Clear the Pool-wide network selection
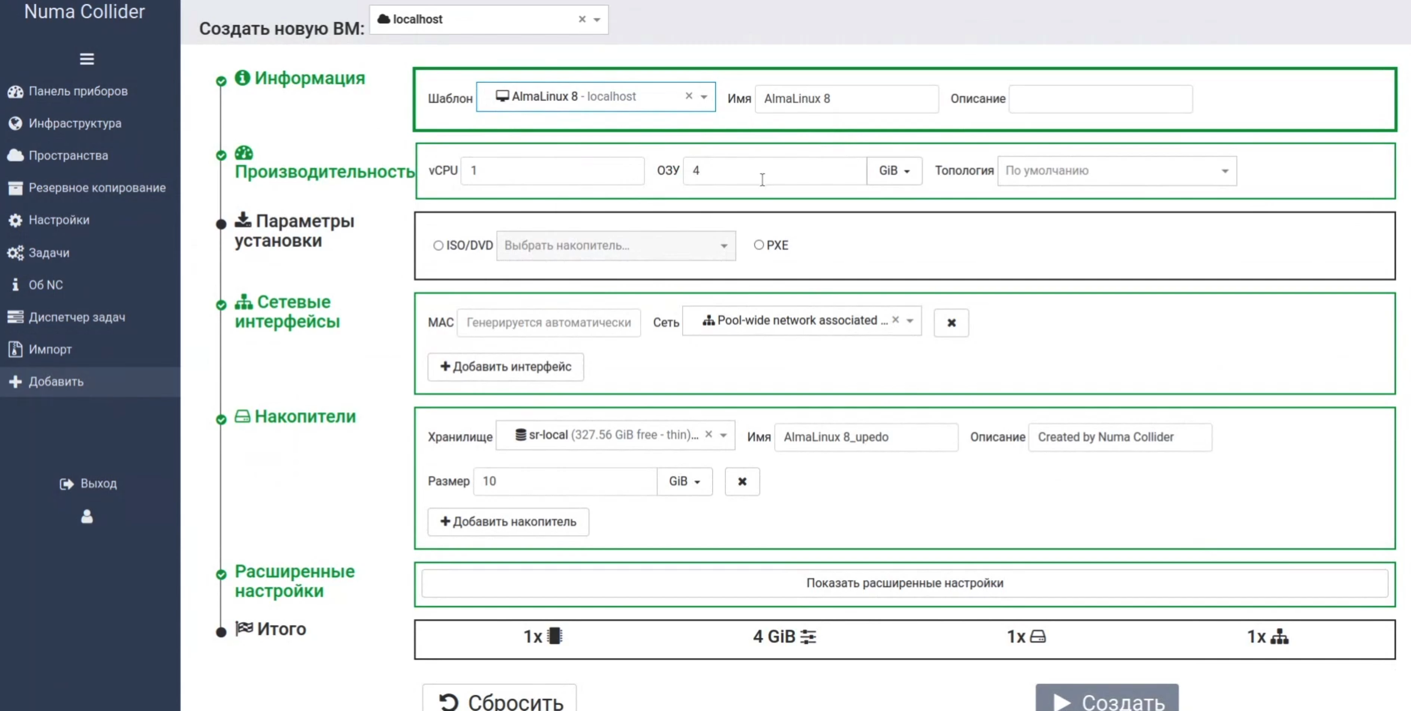The height and width of the screenshot is (711, 1411). [x=895, y=320]
